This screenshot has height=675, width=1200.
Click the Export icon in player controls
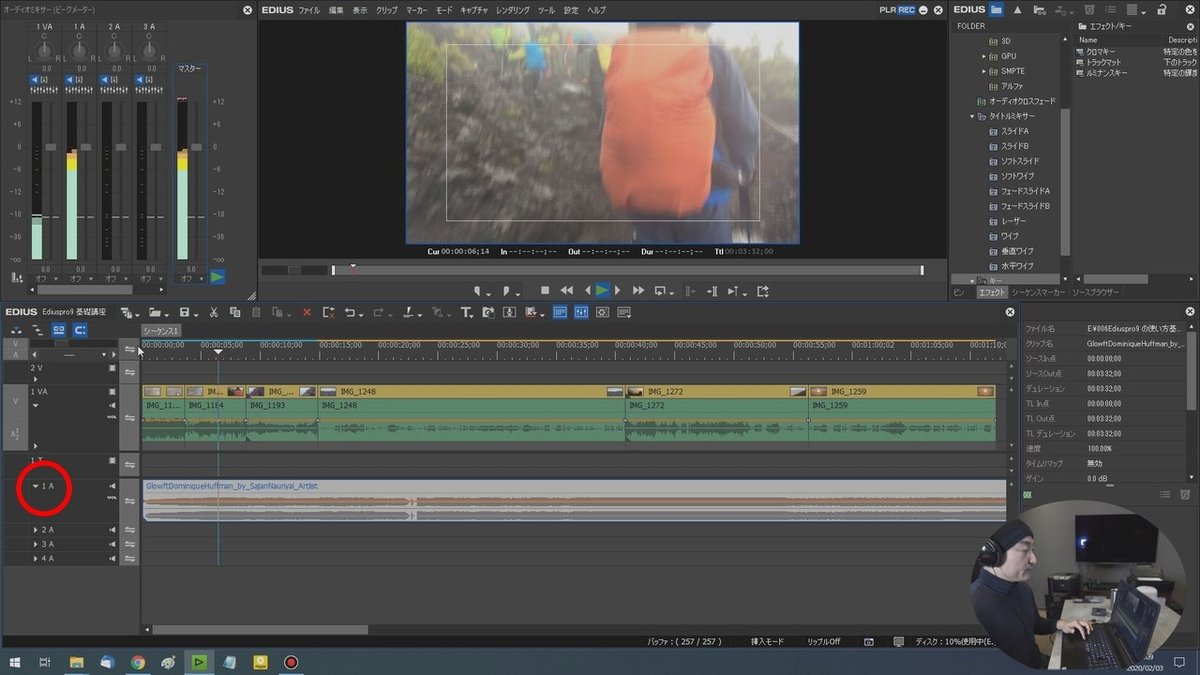tap(763, 291)
